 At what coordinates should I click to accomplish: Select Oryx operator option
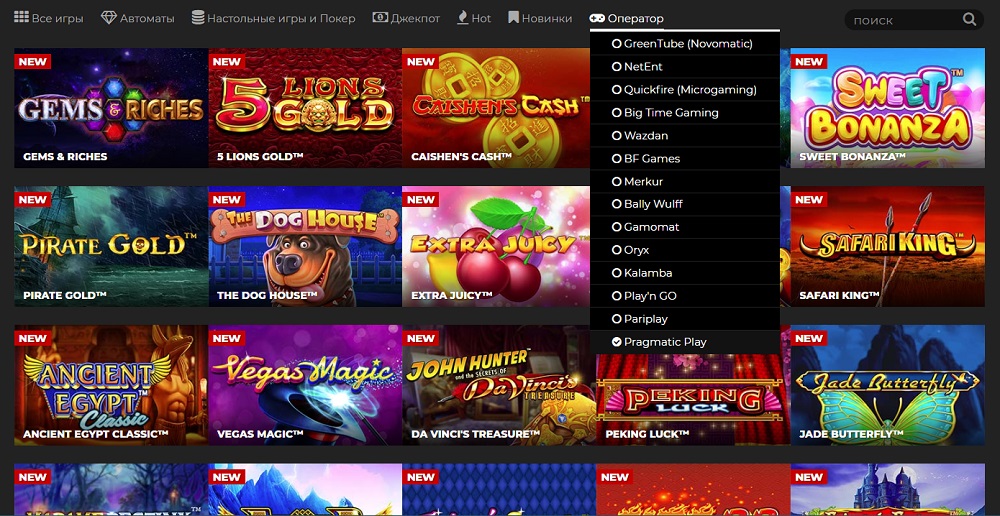(685, 250)
